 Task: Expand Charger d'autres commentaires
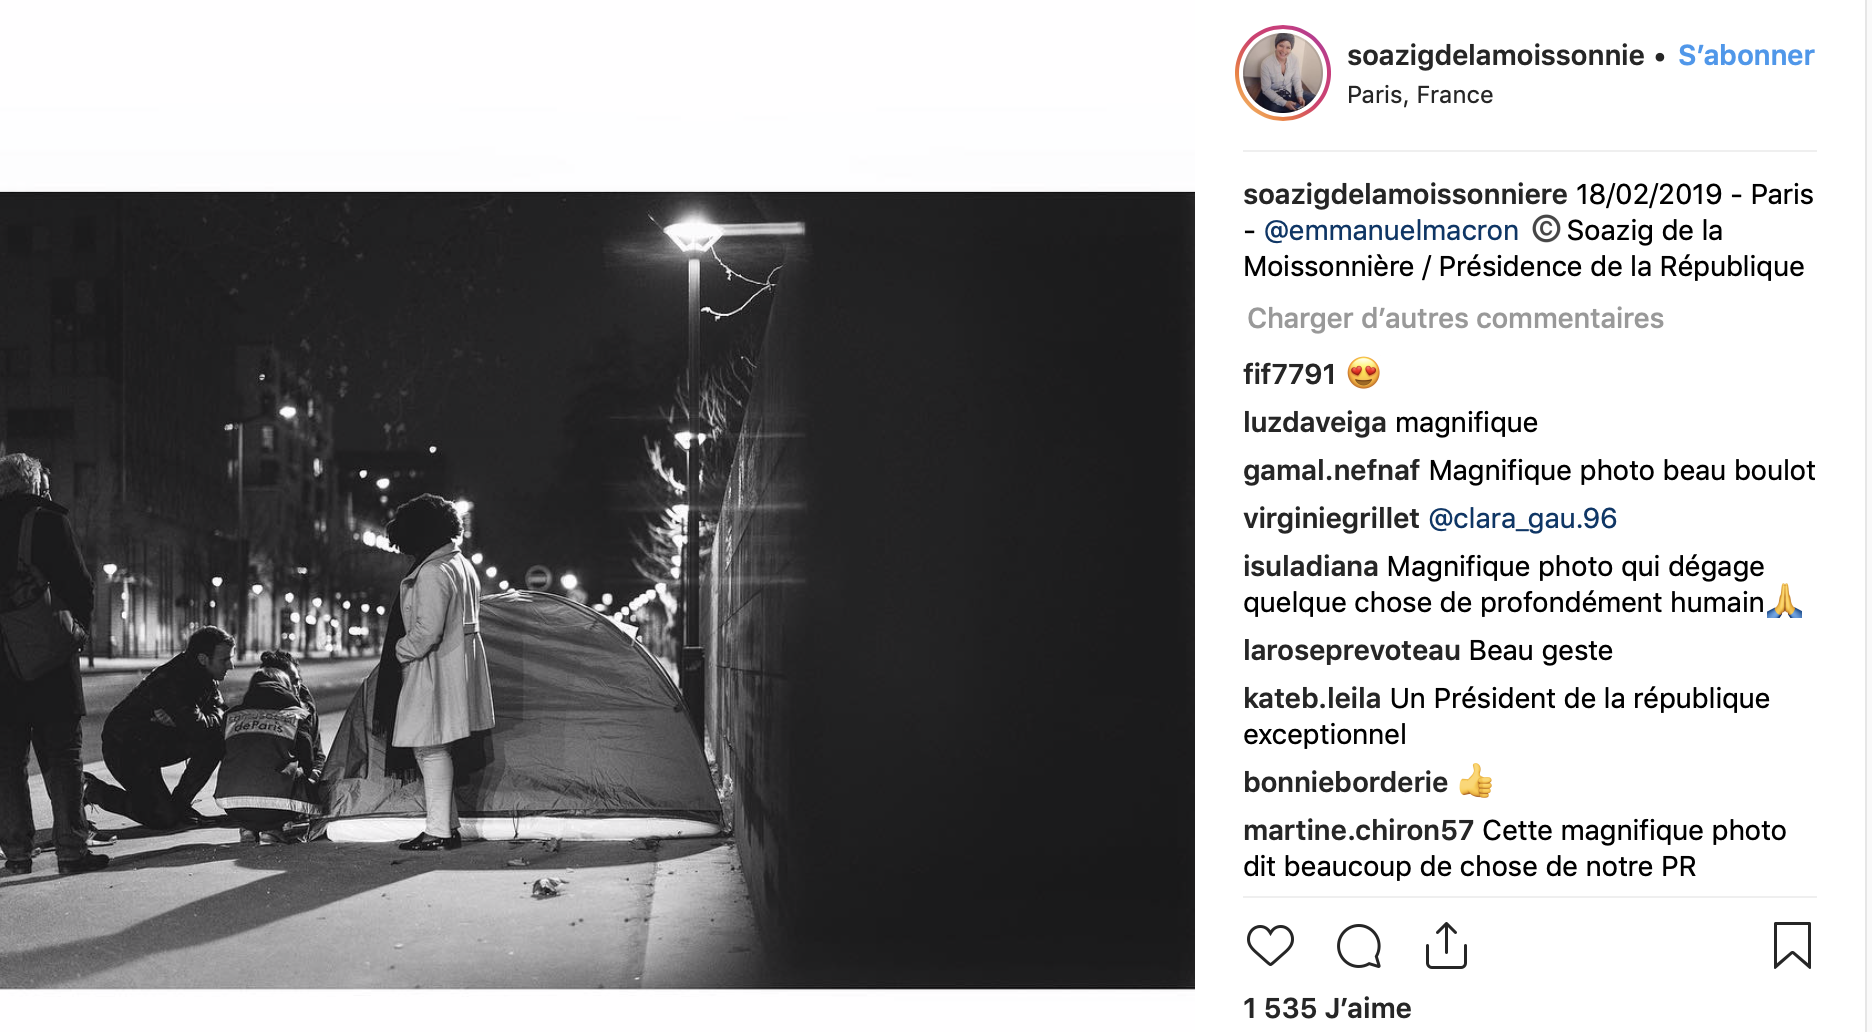[1454, 318]
